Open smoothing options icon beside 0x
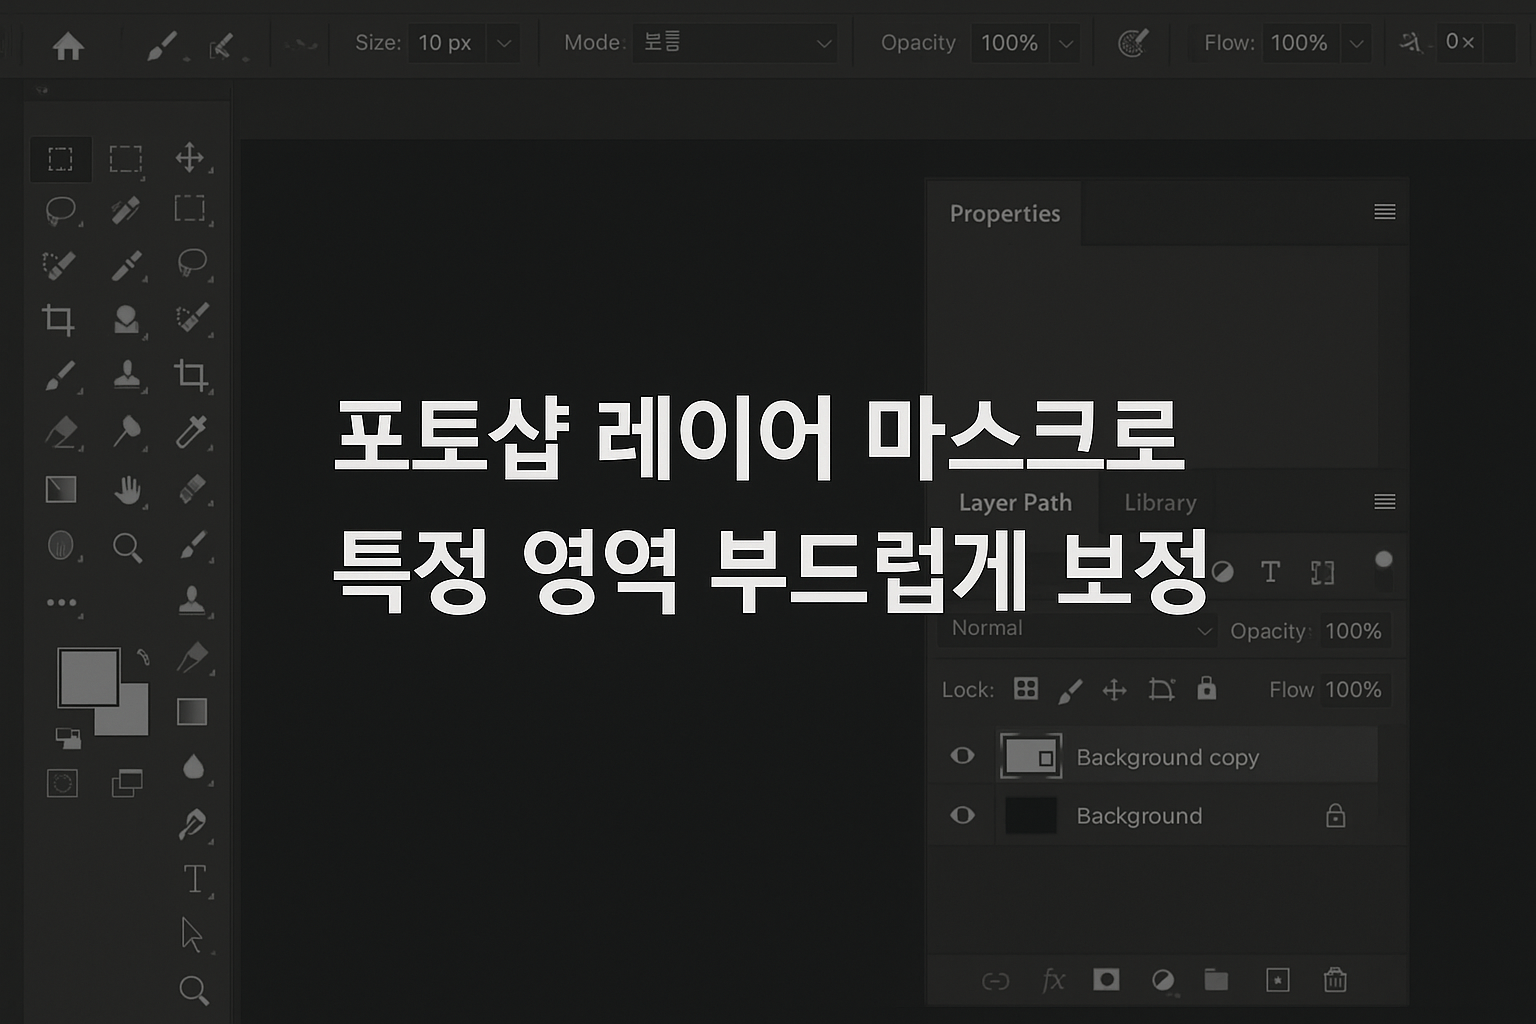Screen dimensions: 1536x1024 (1410, 43)
